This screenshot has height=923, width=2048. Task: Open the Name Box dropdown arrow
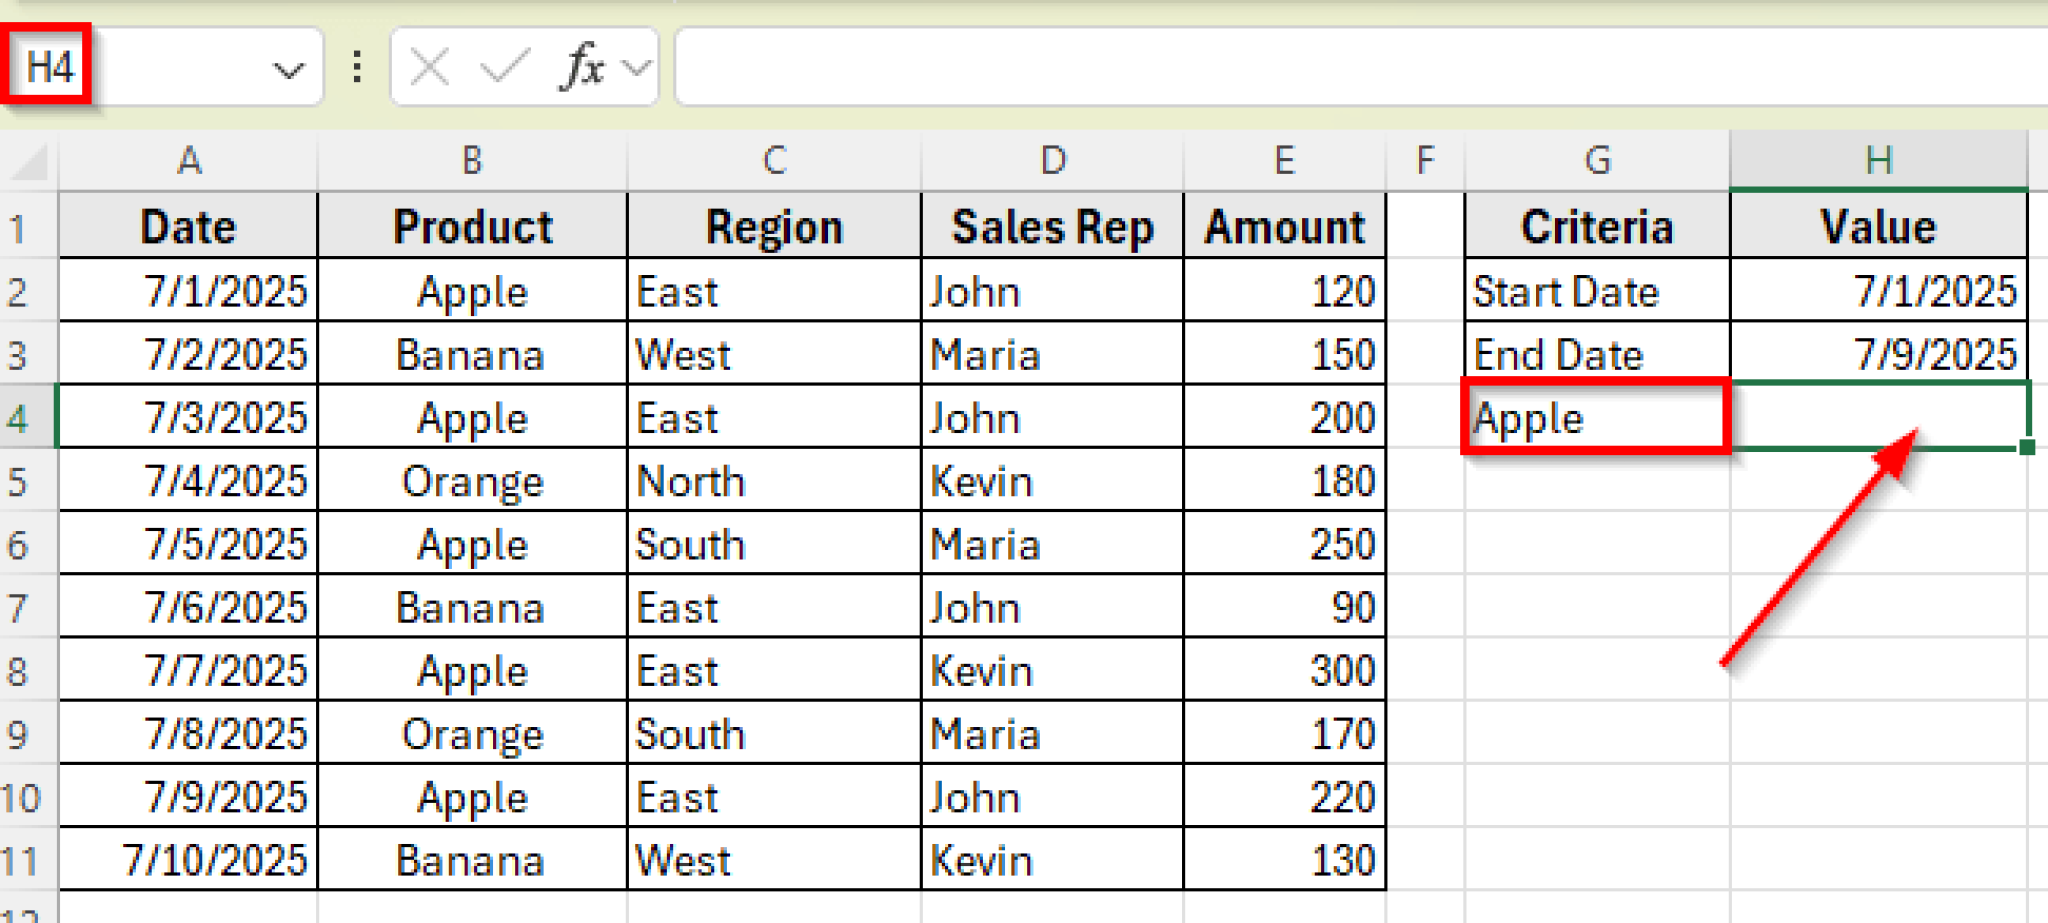[x=289, y=66]
